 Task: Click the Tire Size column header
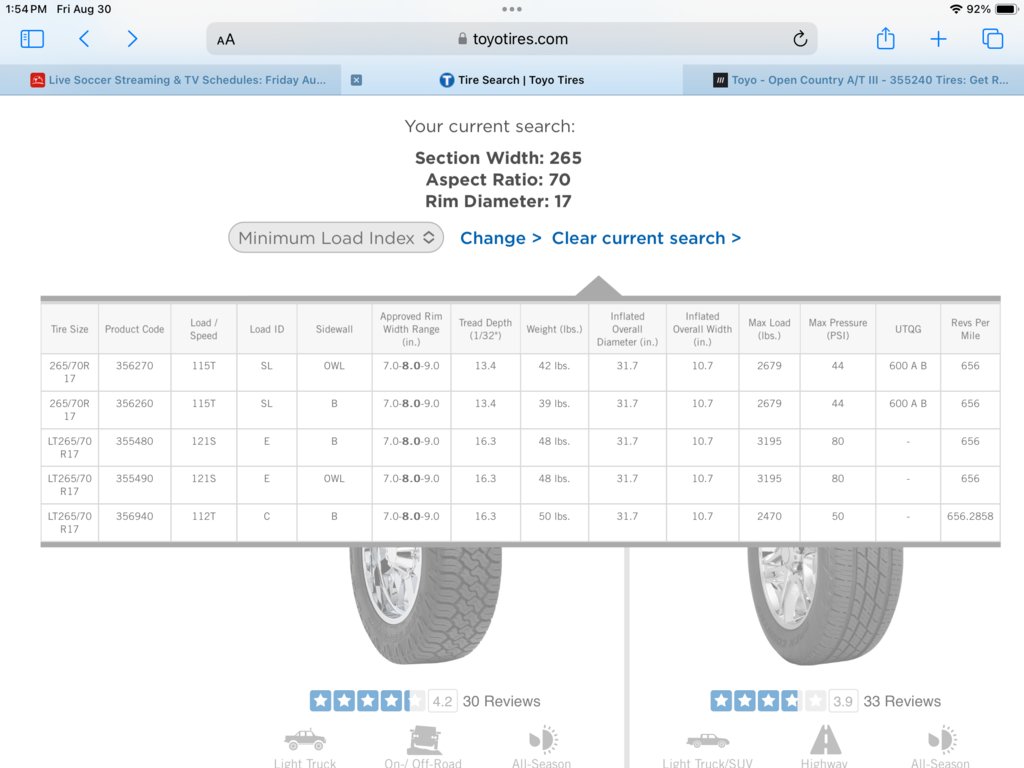click(69, 329)
